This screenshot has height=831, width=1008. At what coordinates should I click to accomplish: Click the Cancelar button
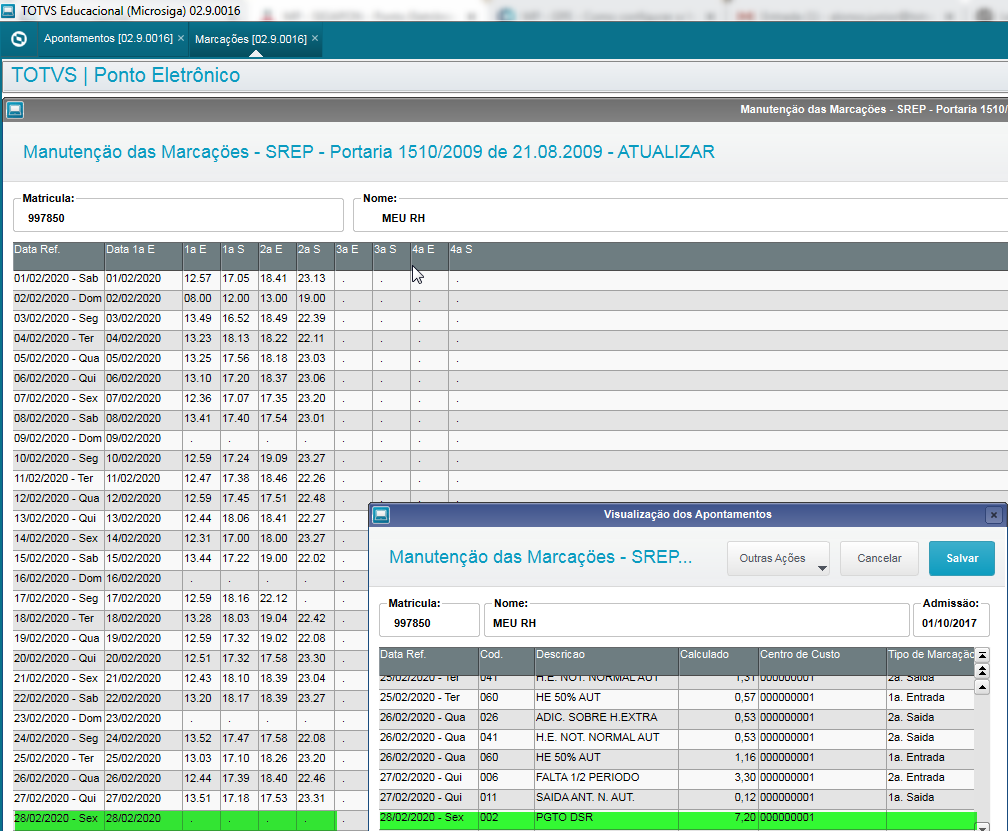coord(879,558)
